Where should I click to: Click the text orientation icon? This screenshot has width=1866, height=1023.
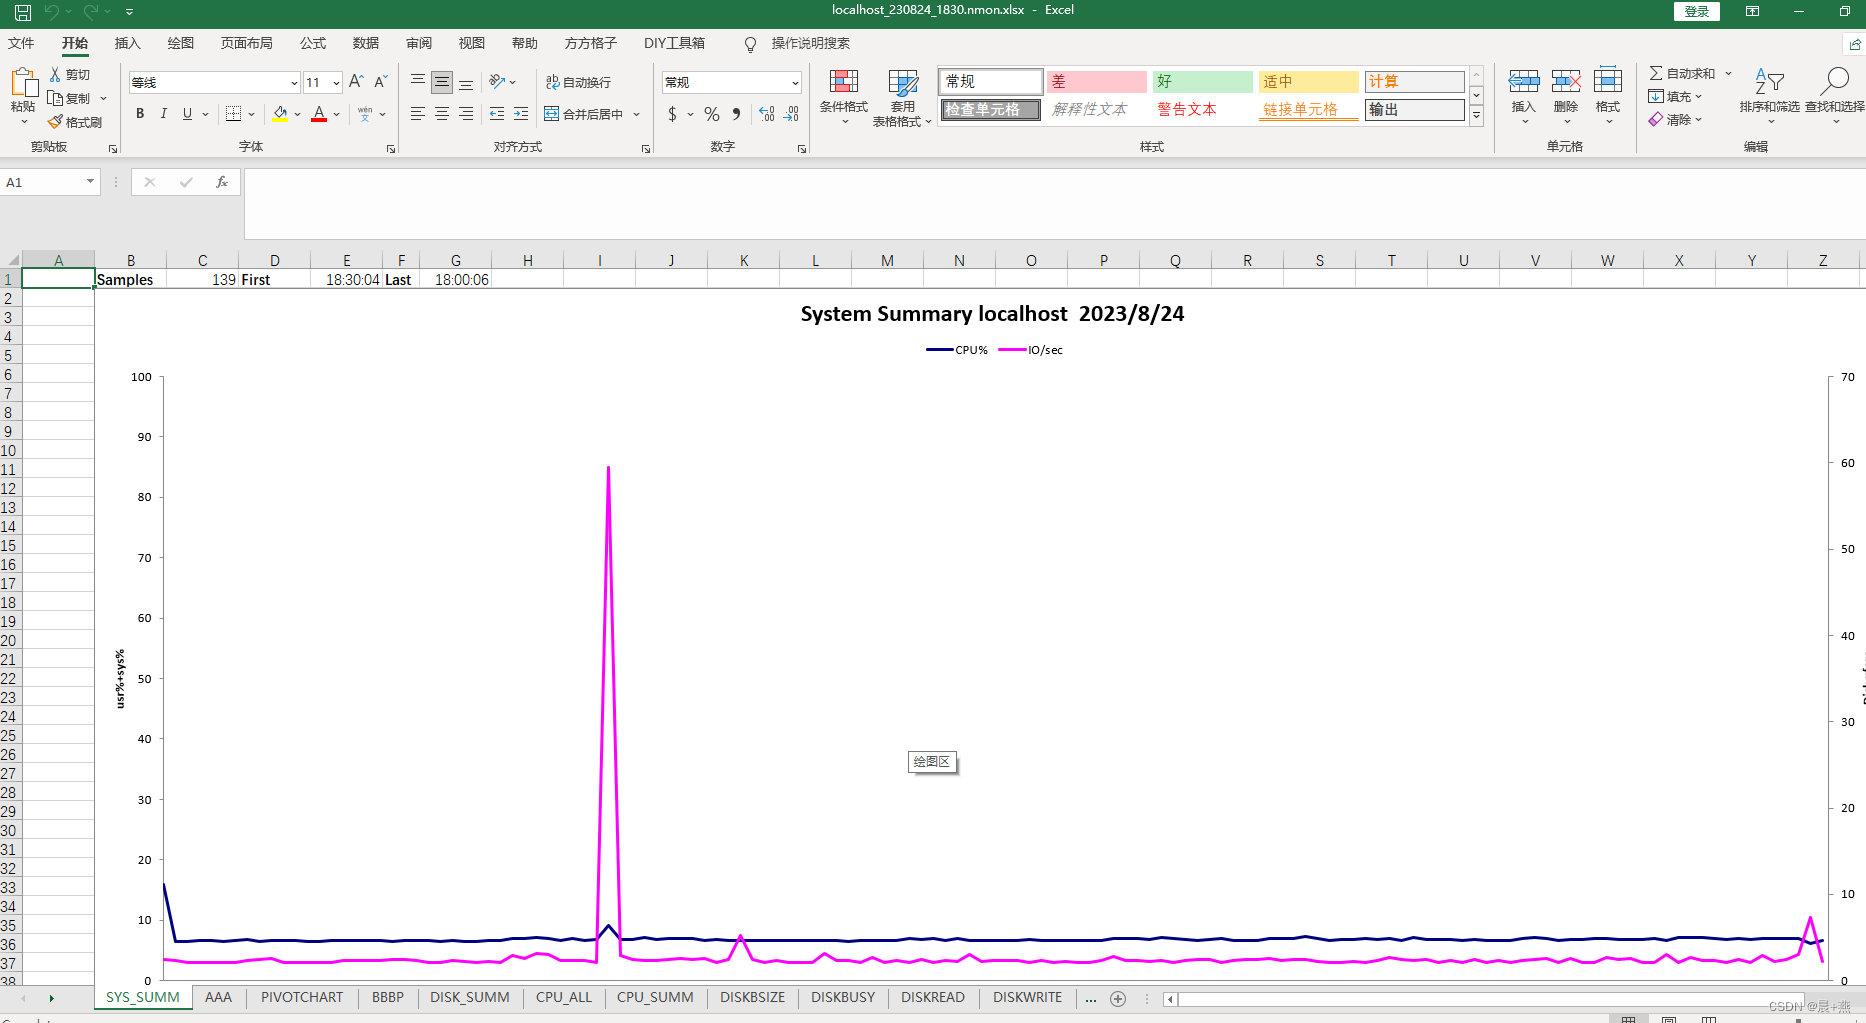point(497,82)
